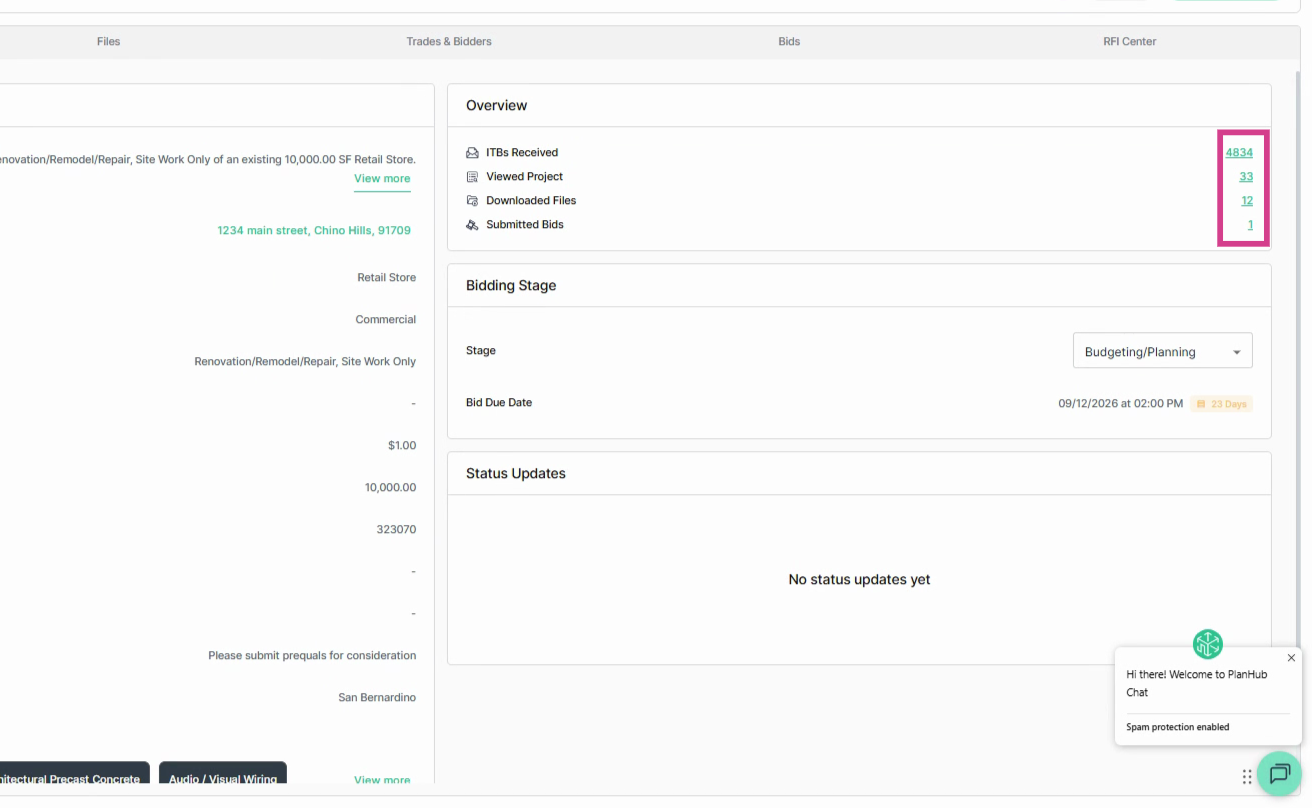Select the Audio / Visual Wiring tag
The image size is (1312, 808).
pyautogui.click(x=223, y=775)
